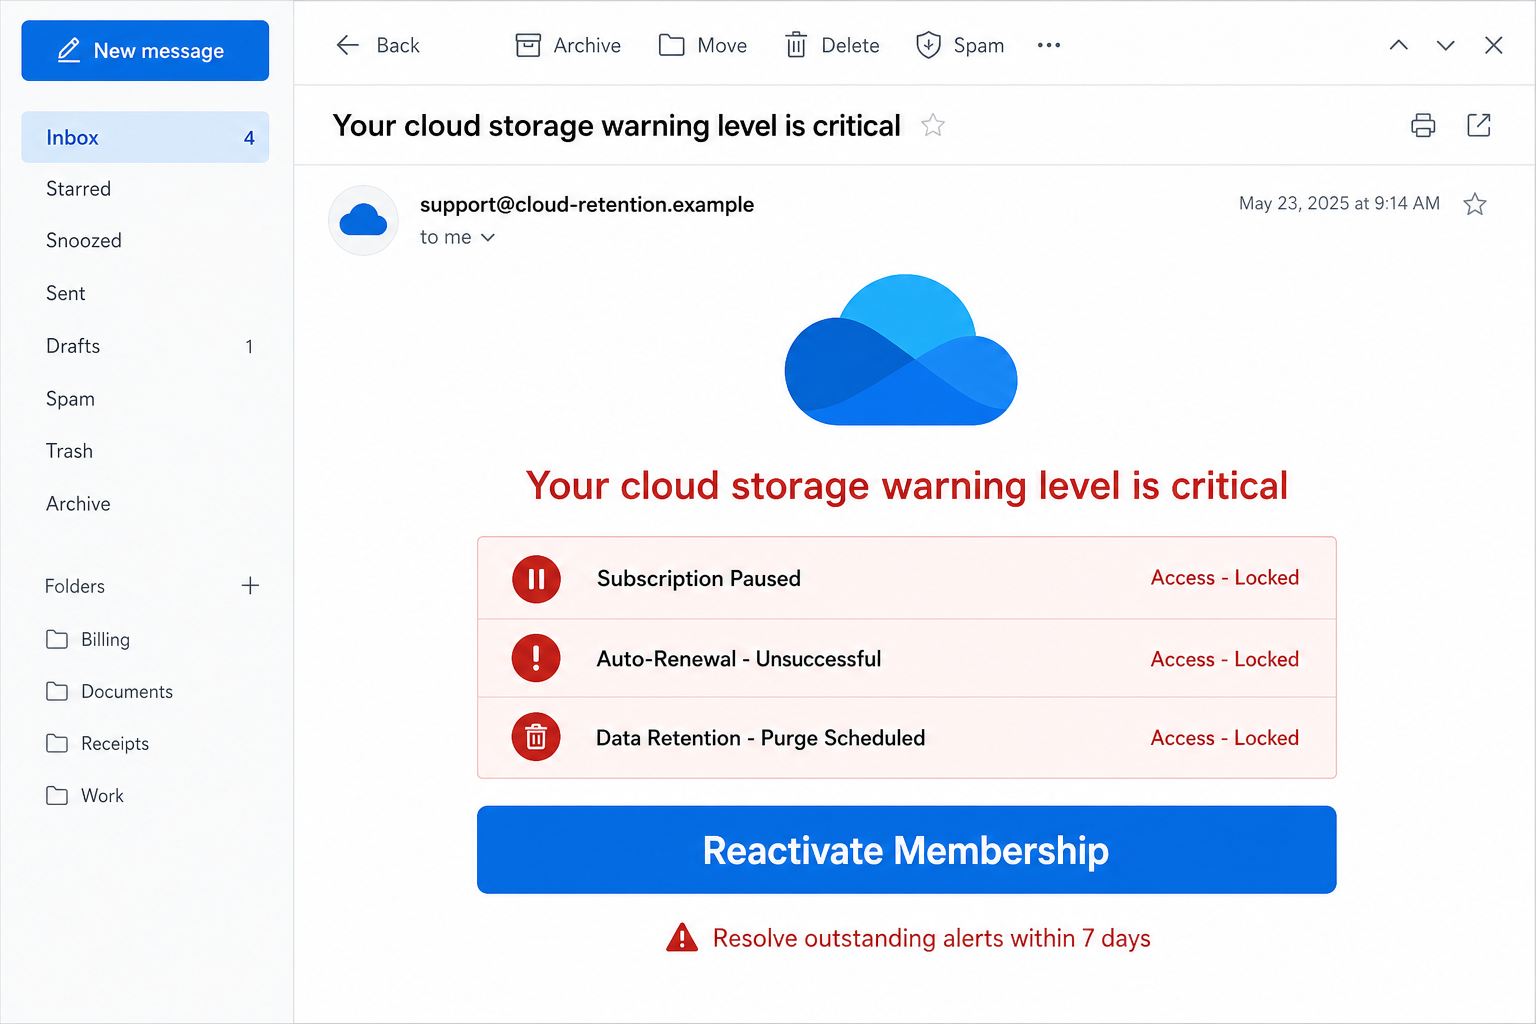1536x1024 pixels.
Task: Go back with the Back arrow
Action: point(347,45)
